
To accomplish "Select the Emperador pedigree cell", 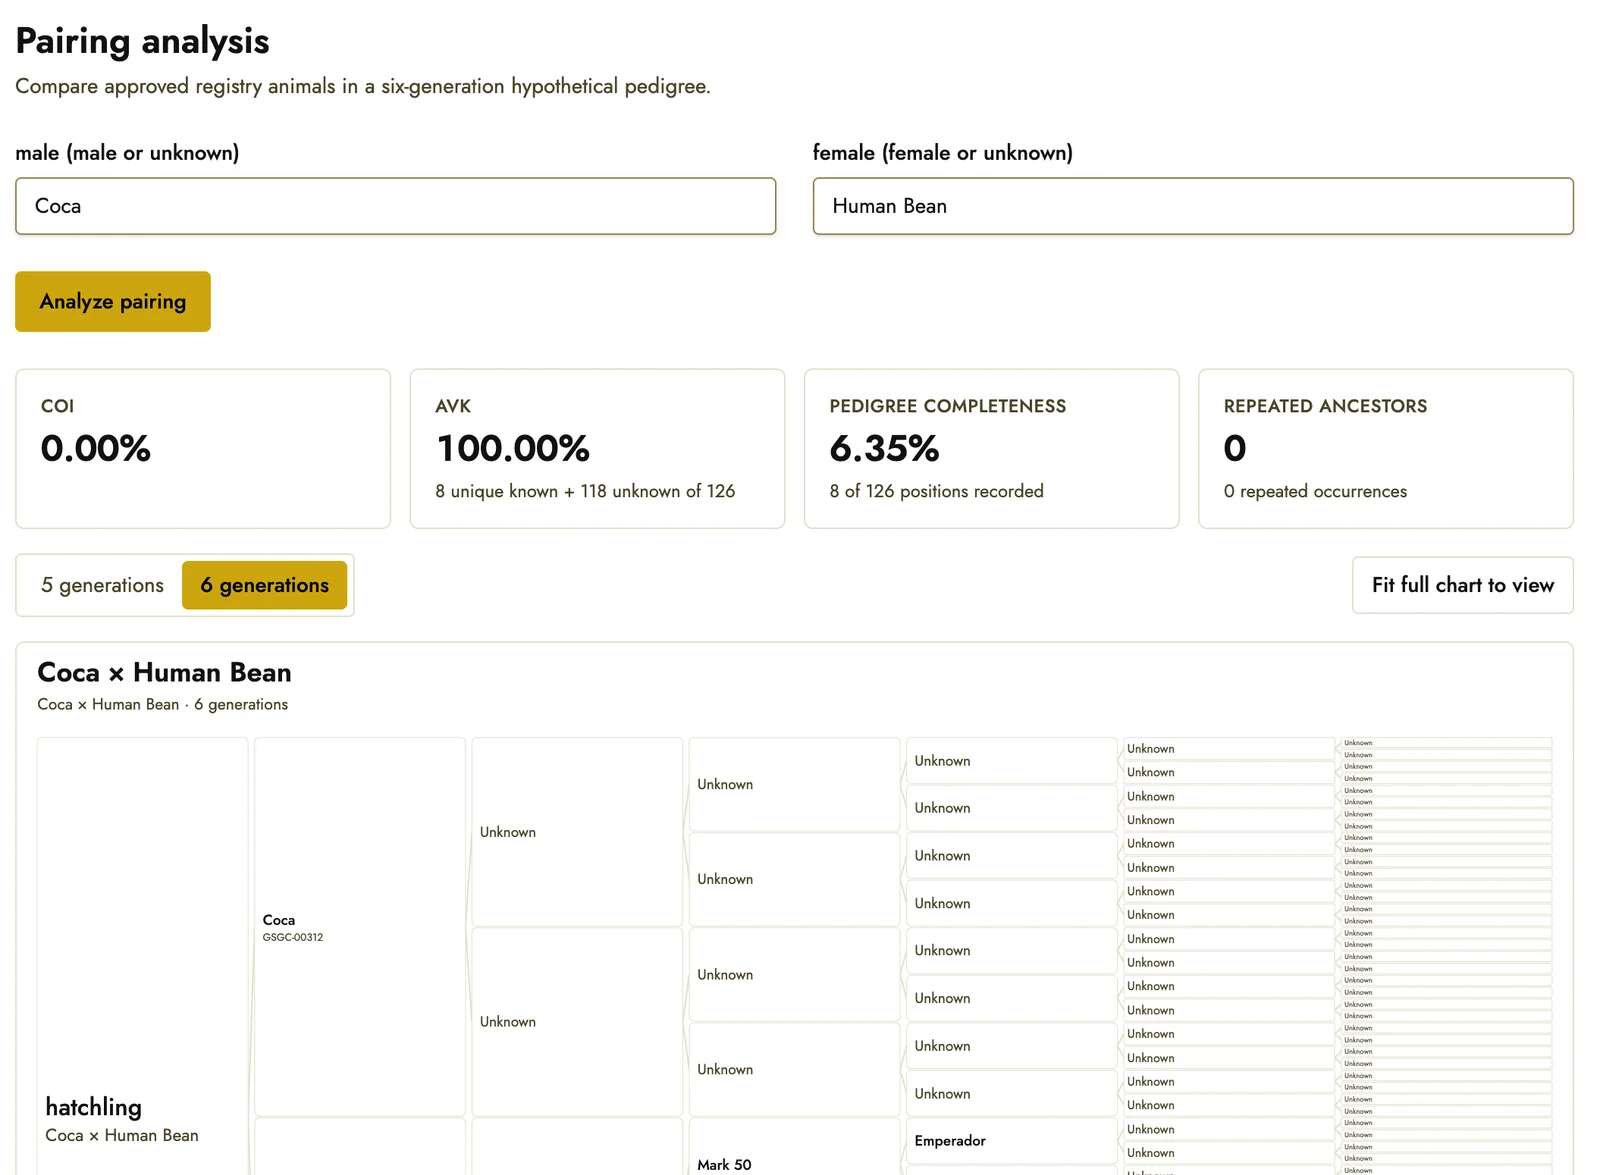I will point(1011,1141).
